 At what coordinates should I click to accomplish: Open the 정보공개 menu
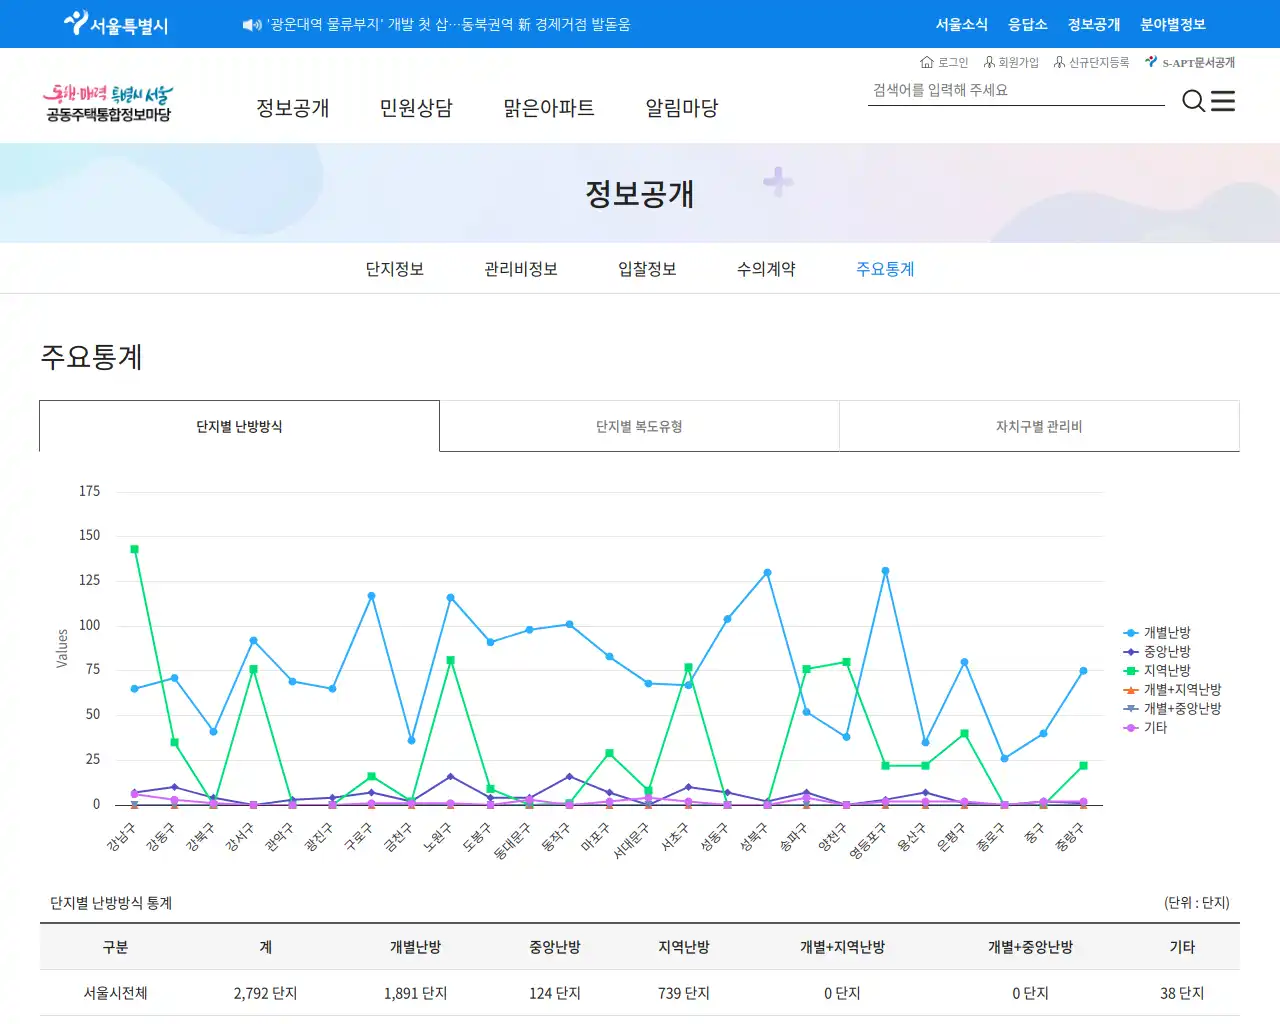[292, 108]
